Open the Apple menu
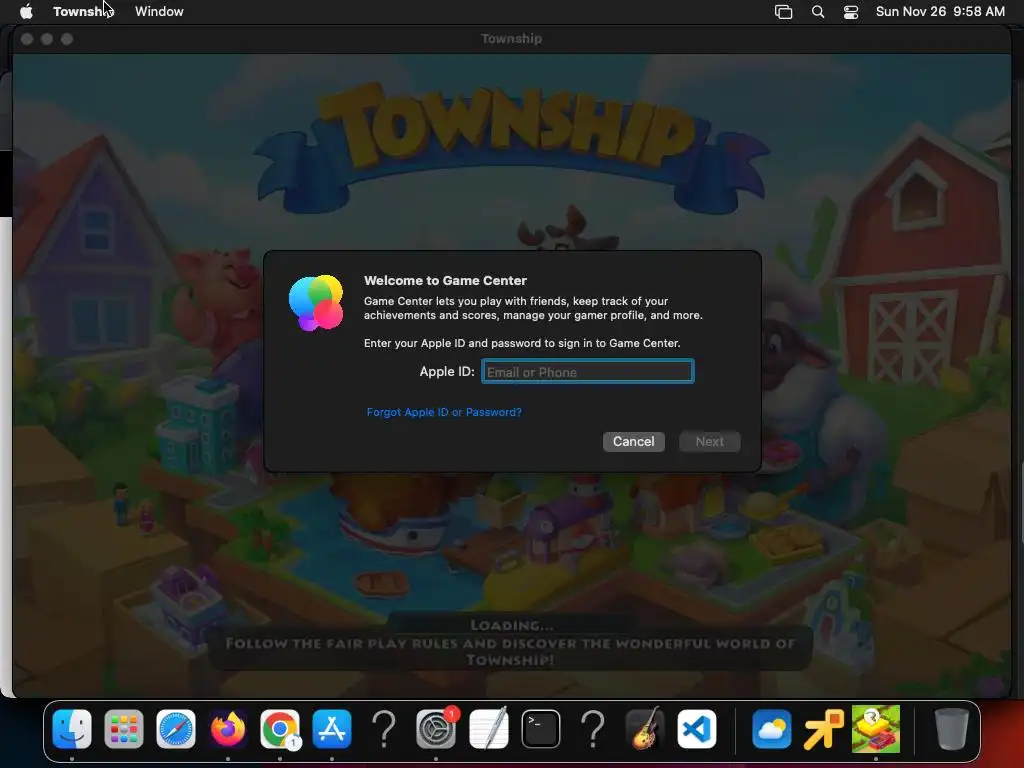The image size is (1024, 768). (26, 11)
